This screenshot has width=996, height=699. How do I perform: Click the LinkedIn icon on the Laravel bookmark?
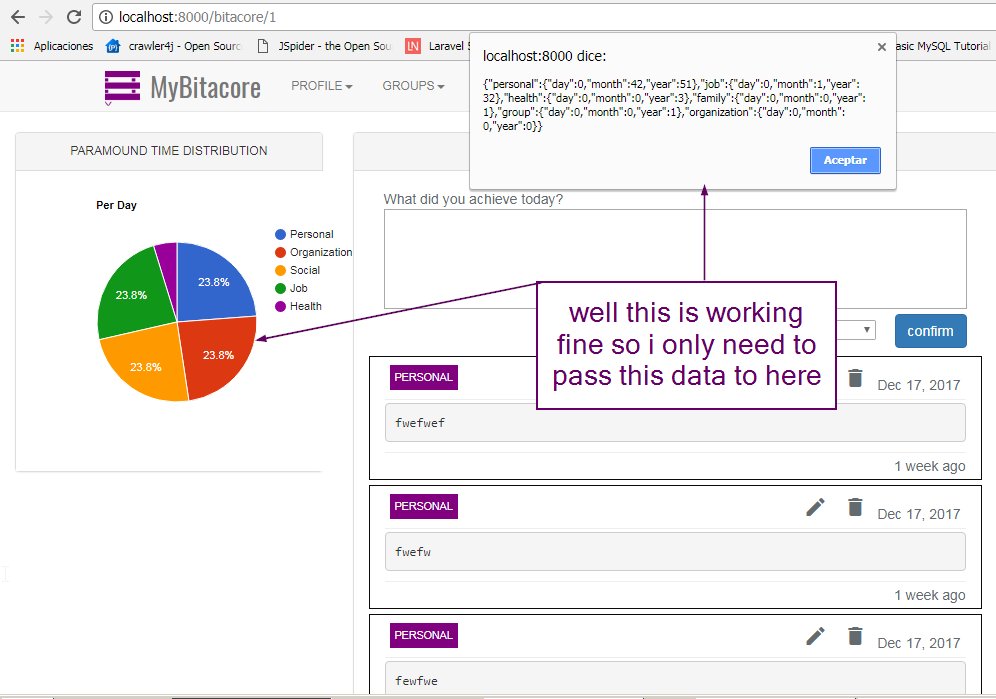click(x=412, y=46)
